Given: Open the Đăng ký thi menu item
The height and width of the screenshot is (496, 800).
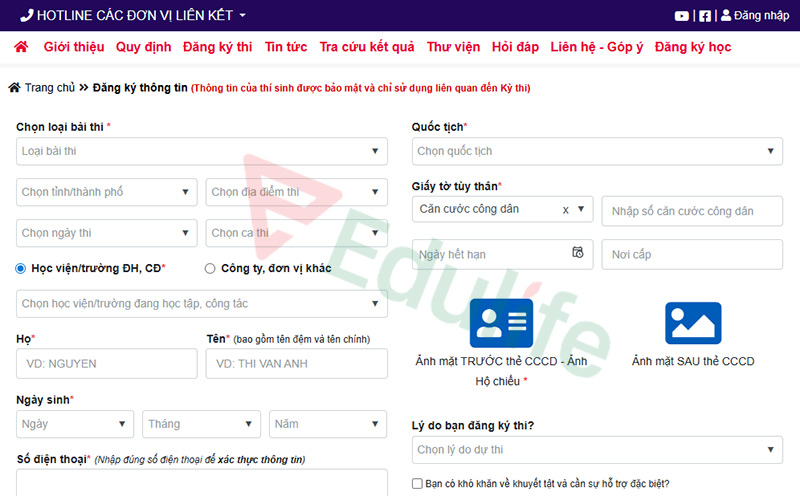Looking at the screenshot, I should (x=218, y=47).
